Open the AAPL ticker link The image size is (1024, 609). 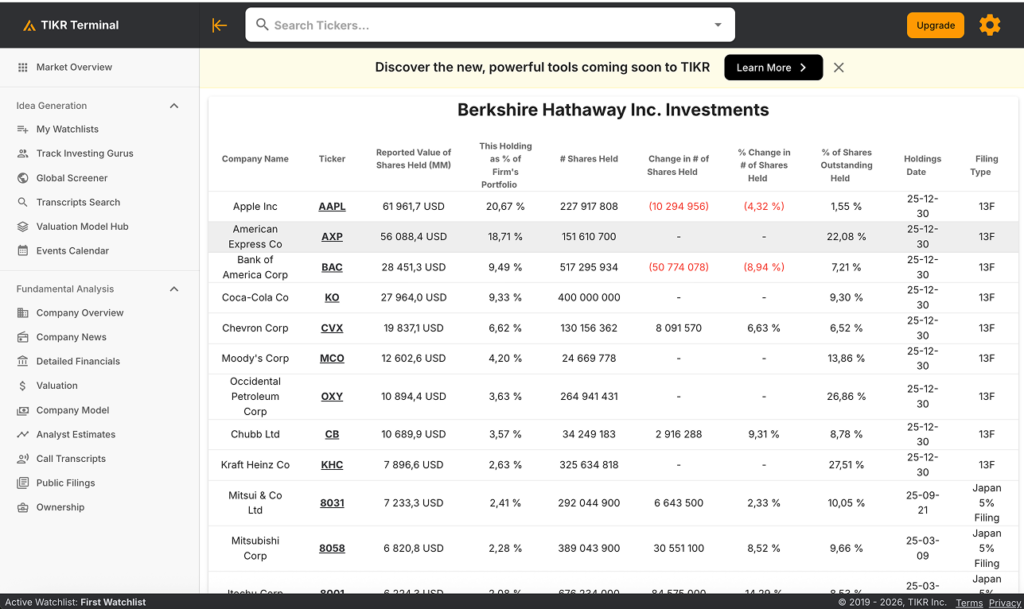pos(332,207)
